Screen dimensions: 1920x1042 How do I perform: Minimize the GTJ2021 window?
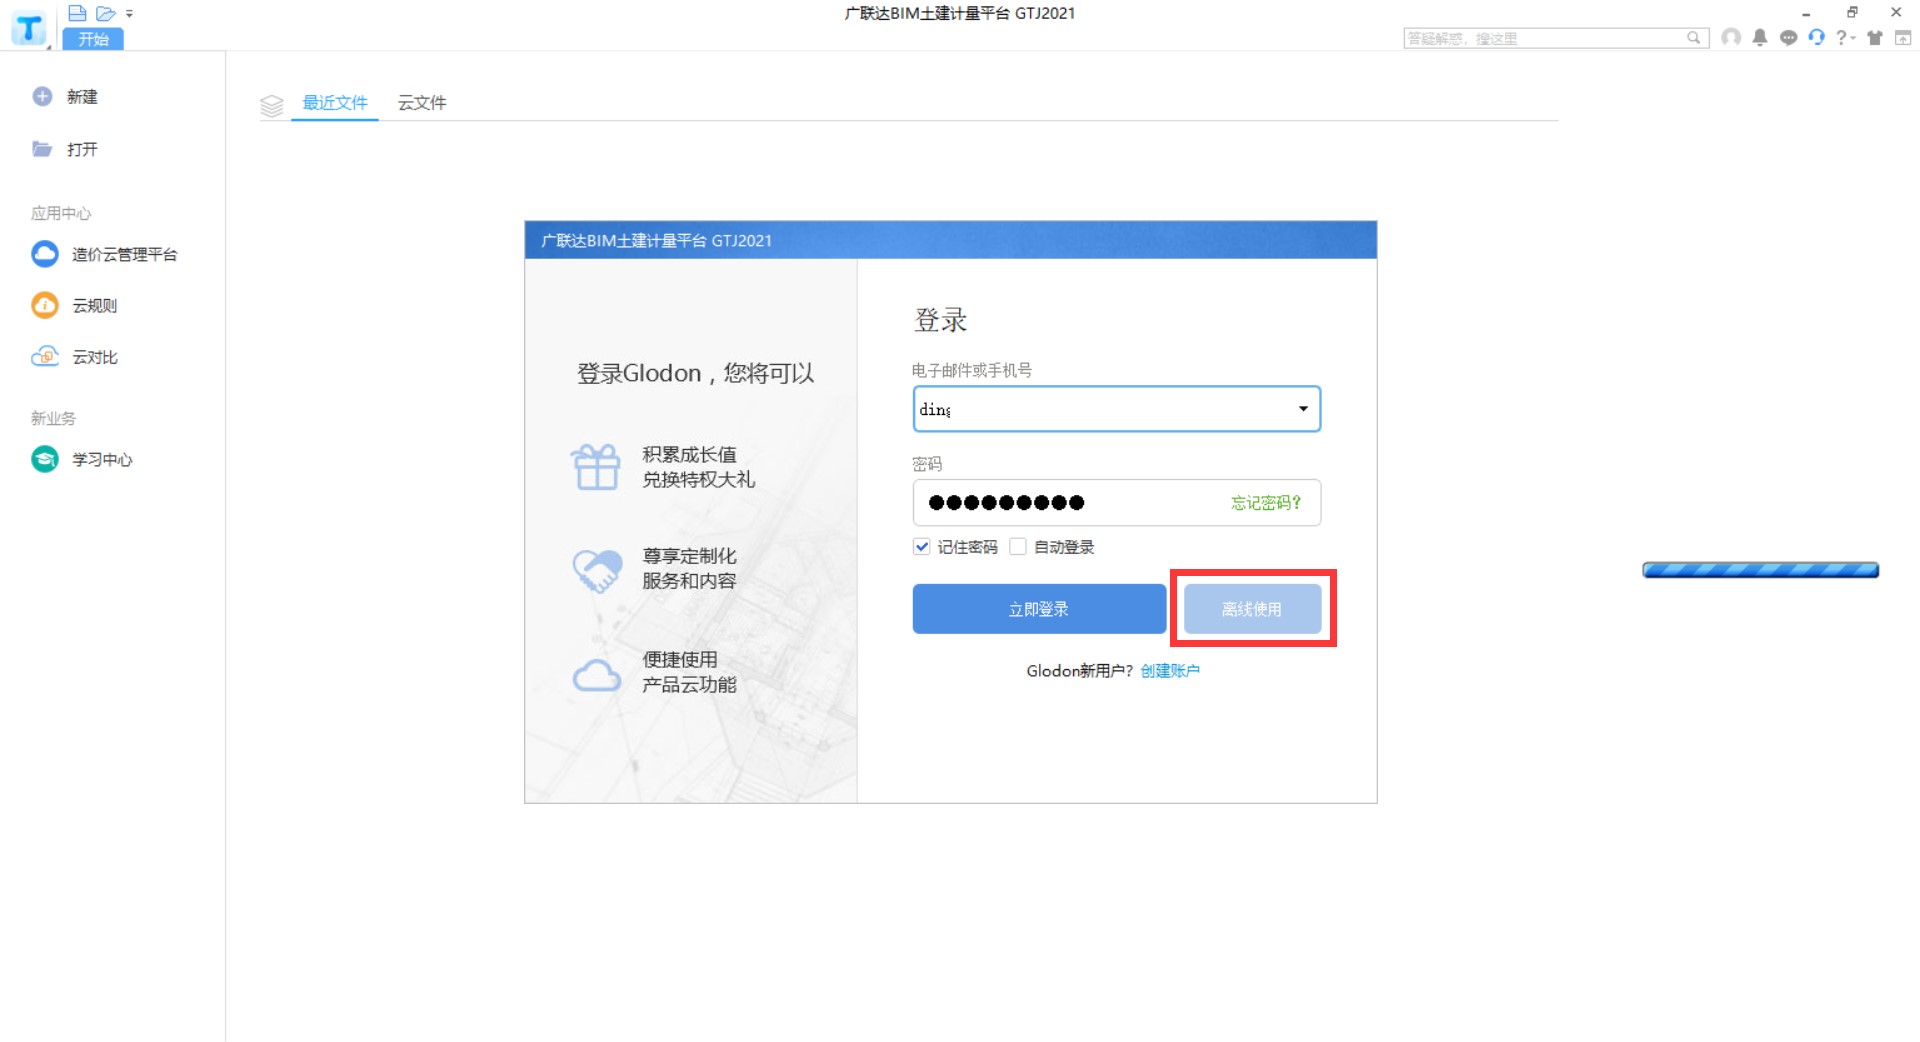(x=1806, y=13)
